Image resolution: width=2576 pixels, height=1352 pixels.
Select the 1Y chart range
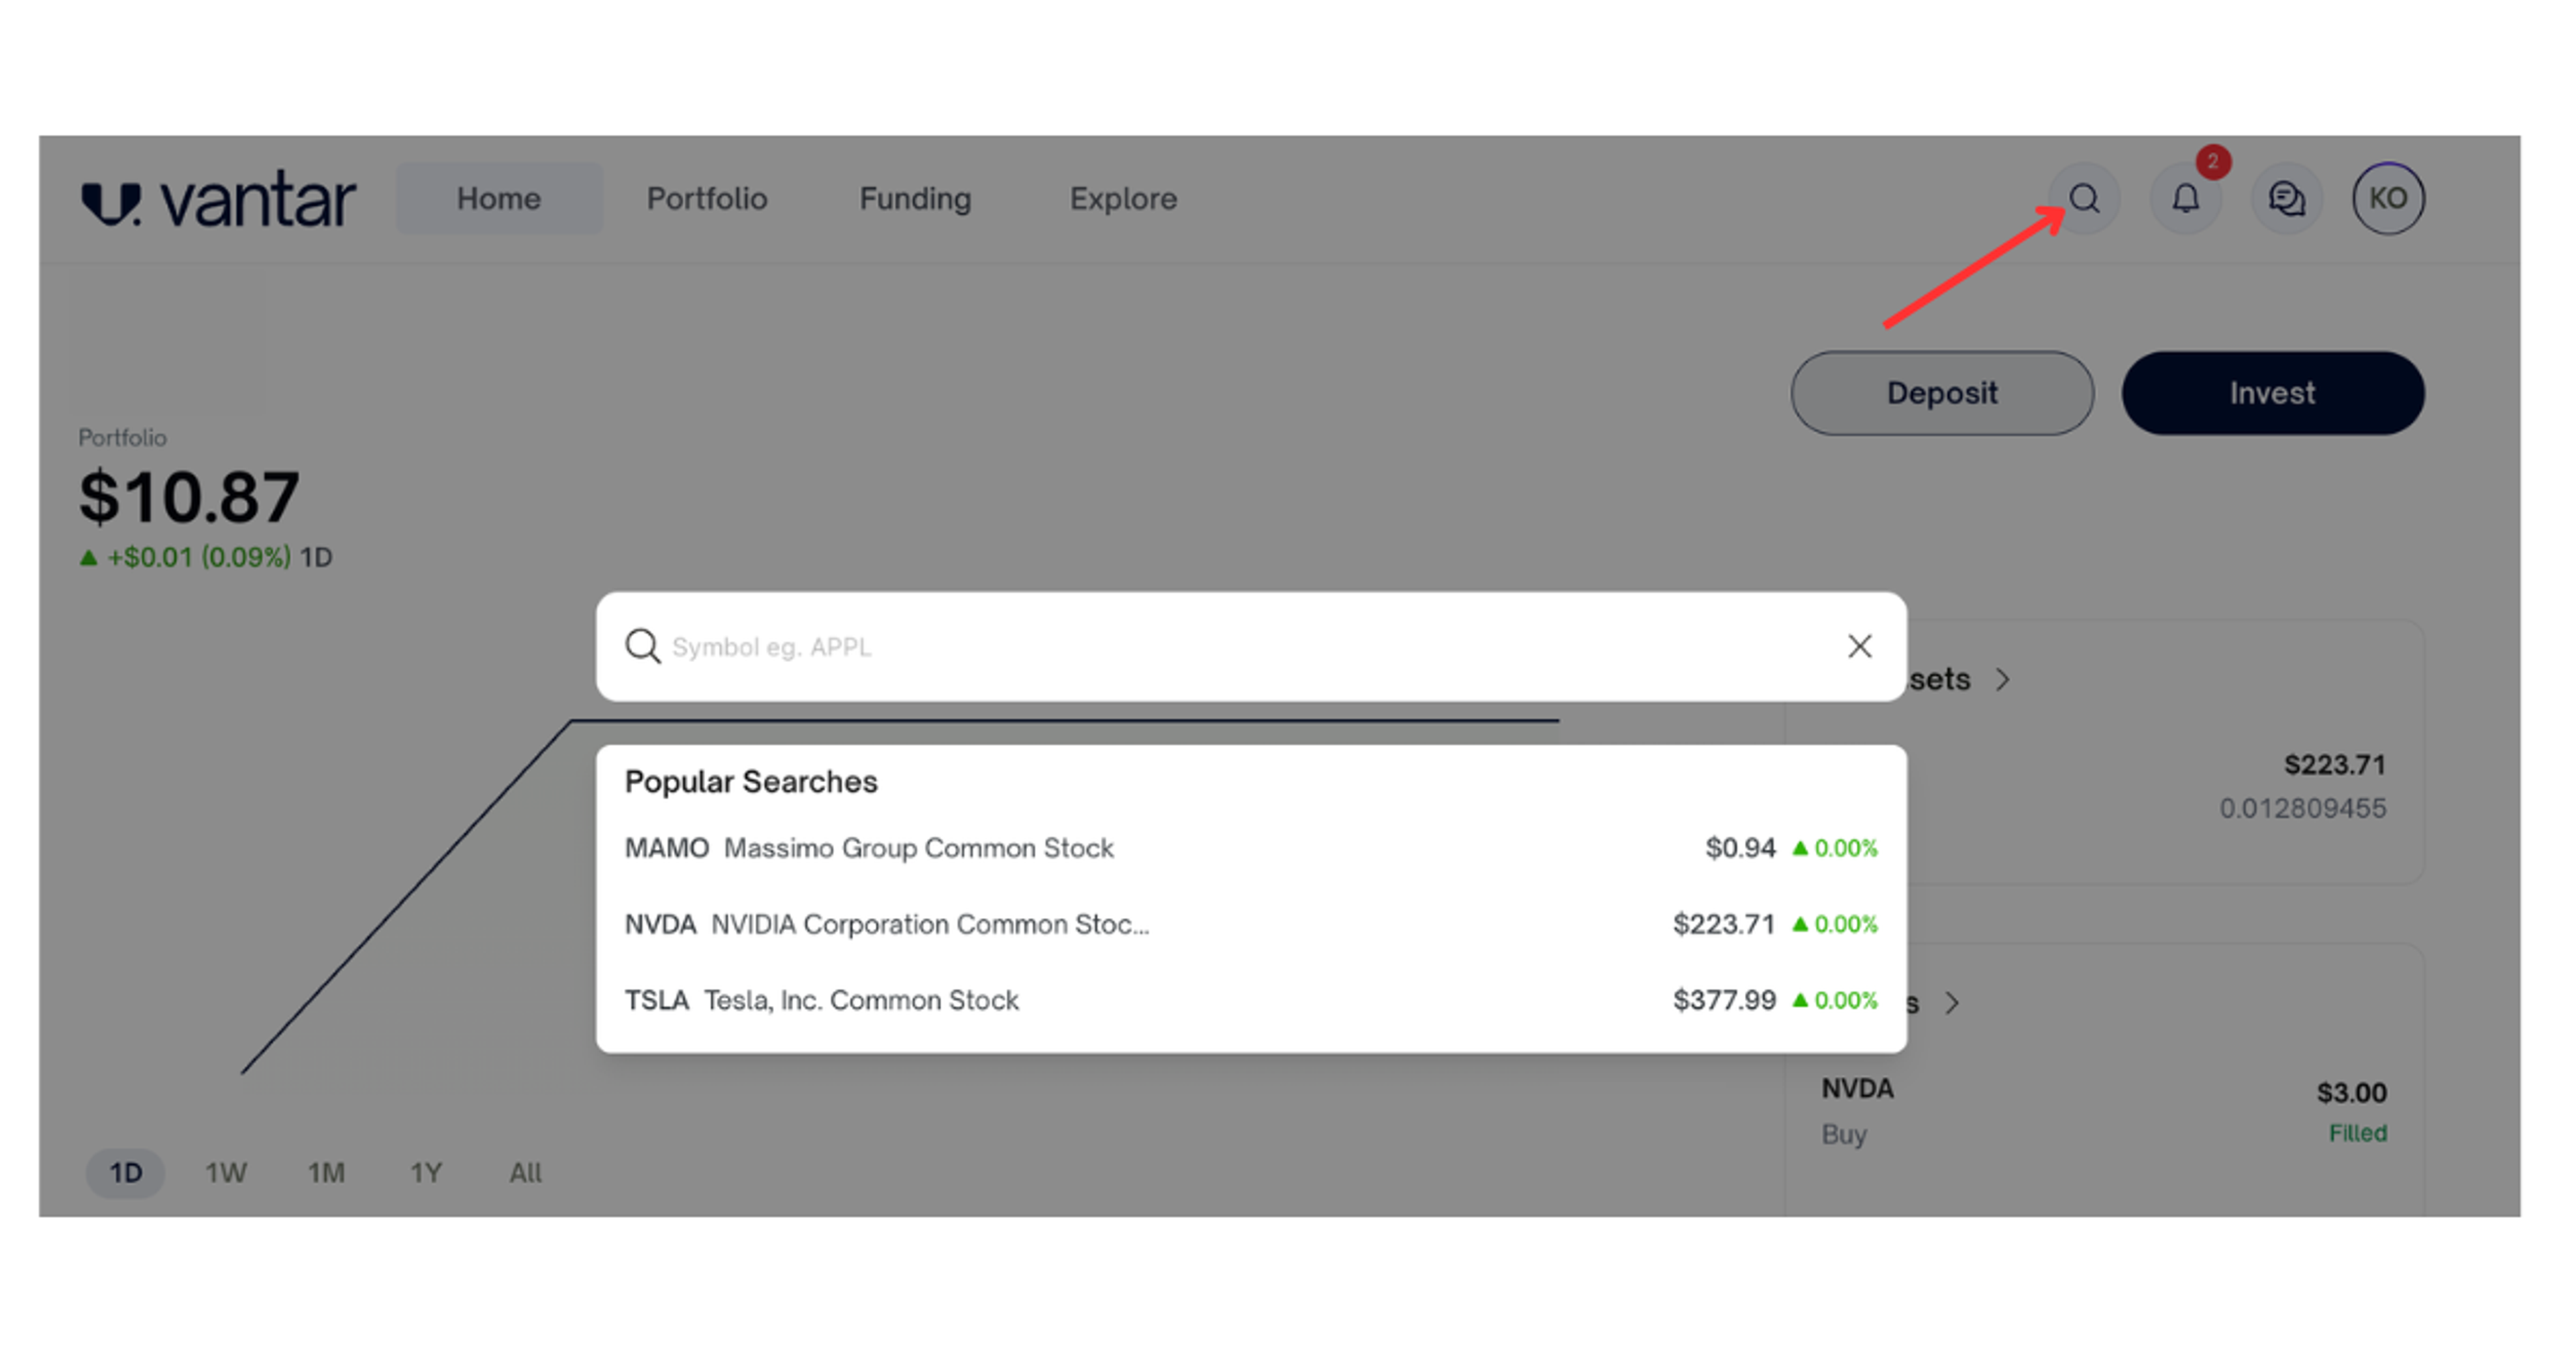coord(426,1173)
